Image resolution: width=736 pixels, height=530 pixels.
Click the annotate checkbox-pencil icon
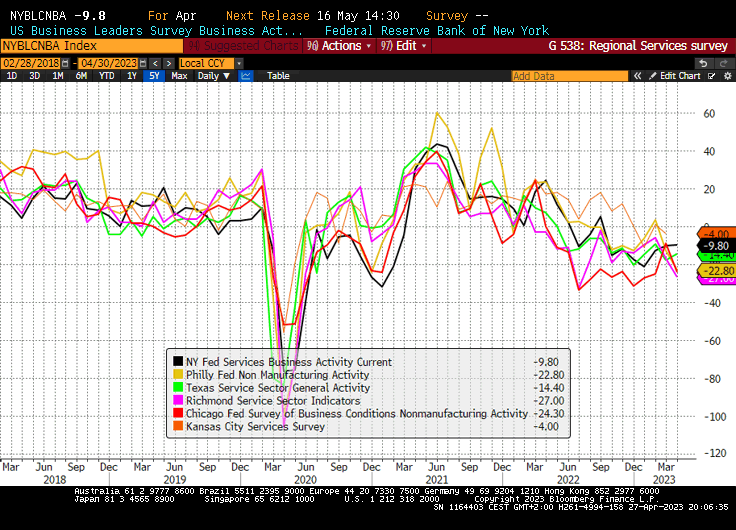click(x=712, y=76)
